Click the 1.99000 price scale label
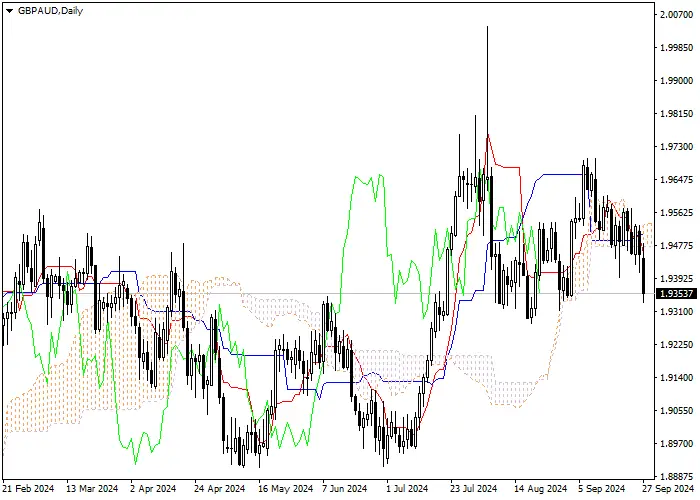The height and width of the screenshot is (500, 700). coord(676,80)
